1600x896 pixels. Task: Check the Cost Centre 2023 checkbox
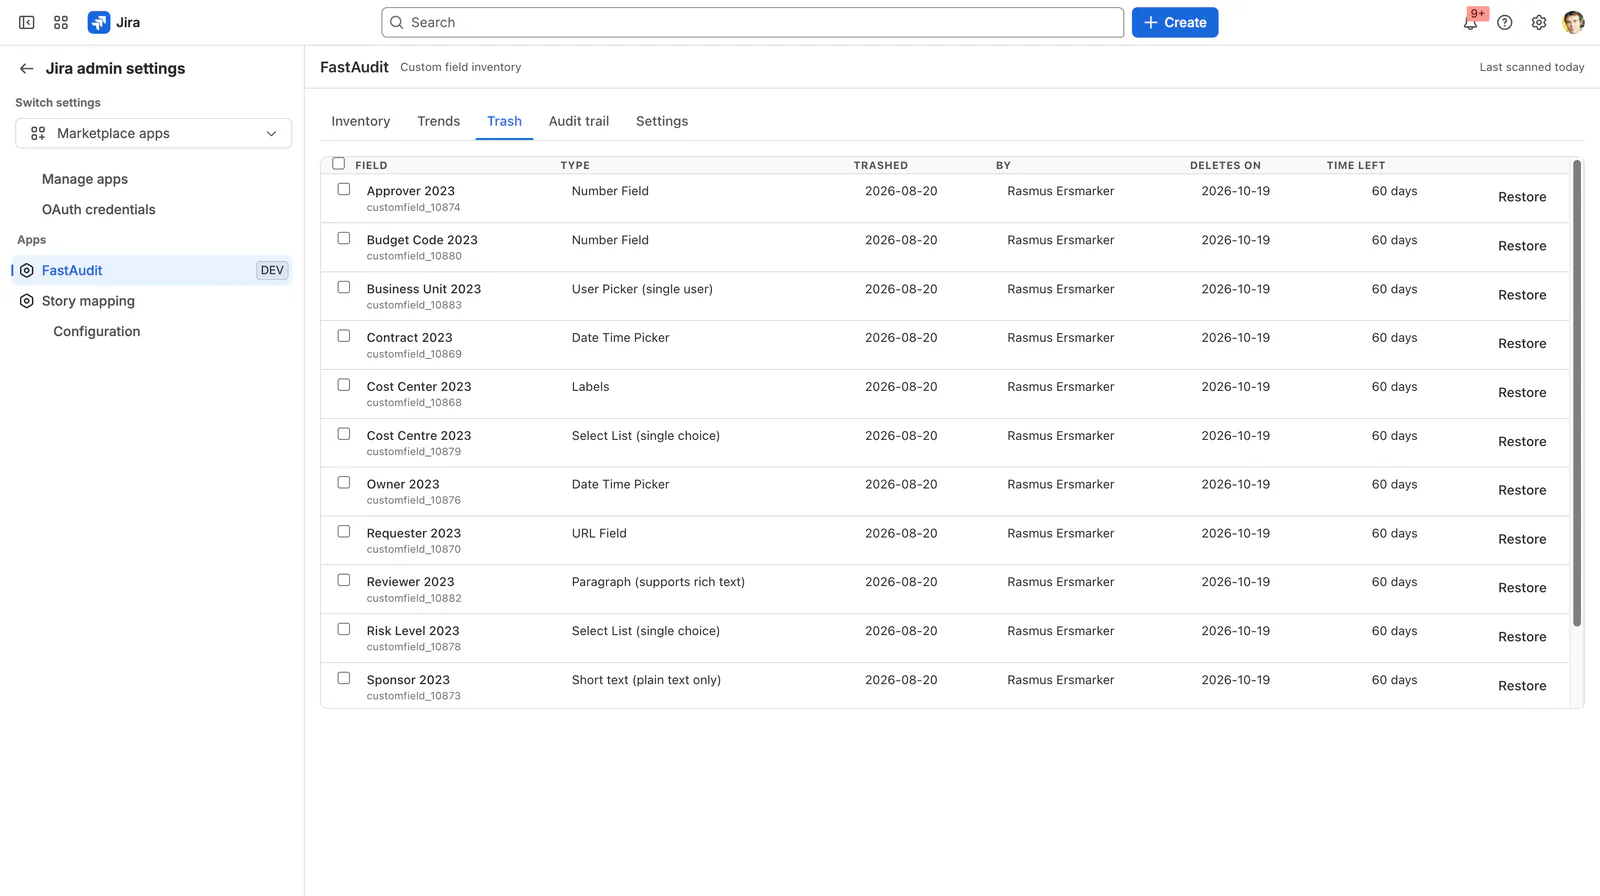click(344, 434)
